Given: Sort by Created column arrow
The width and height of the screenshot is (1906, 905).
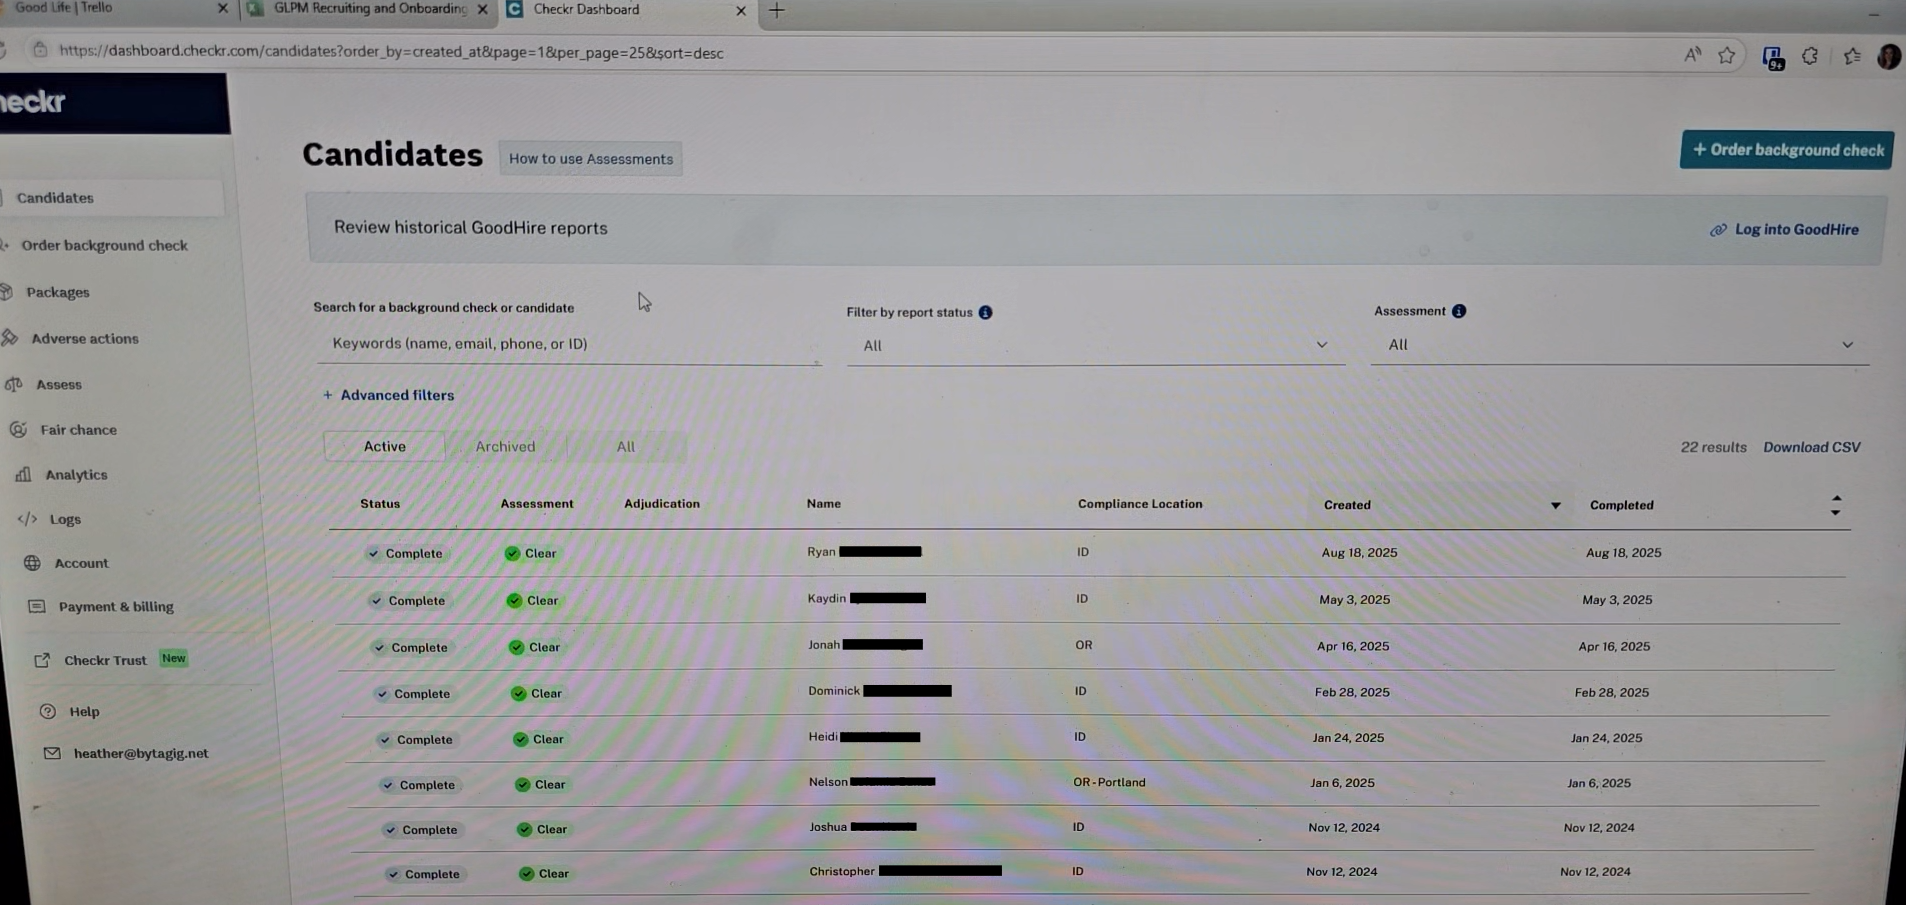Looking at the screenshot, I should pyautogui.click(x=1555, y=505).
